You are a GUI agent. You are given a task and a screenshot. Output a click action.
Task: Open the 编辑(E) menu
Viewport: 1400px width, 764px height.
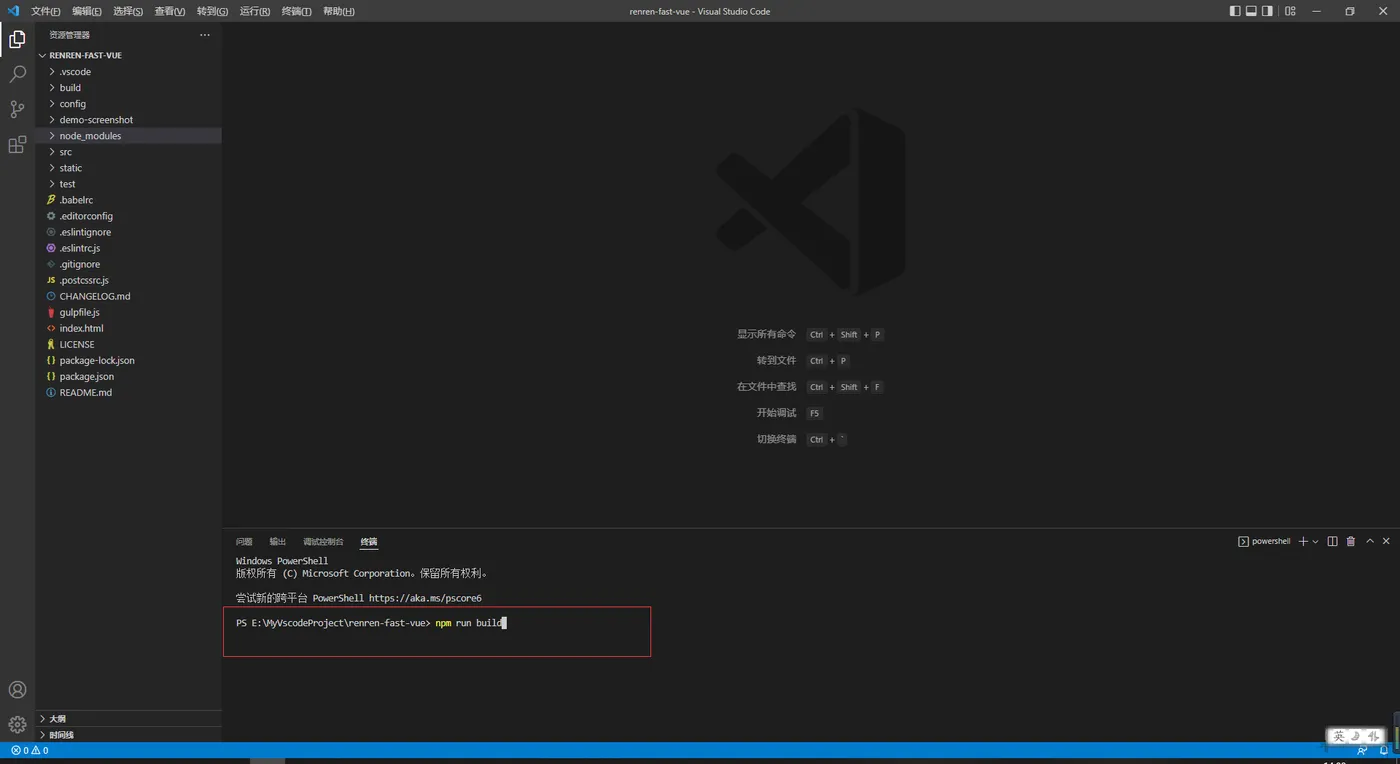pos(86,11)
